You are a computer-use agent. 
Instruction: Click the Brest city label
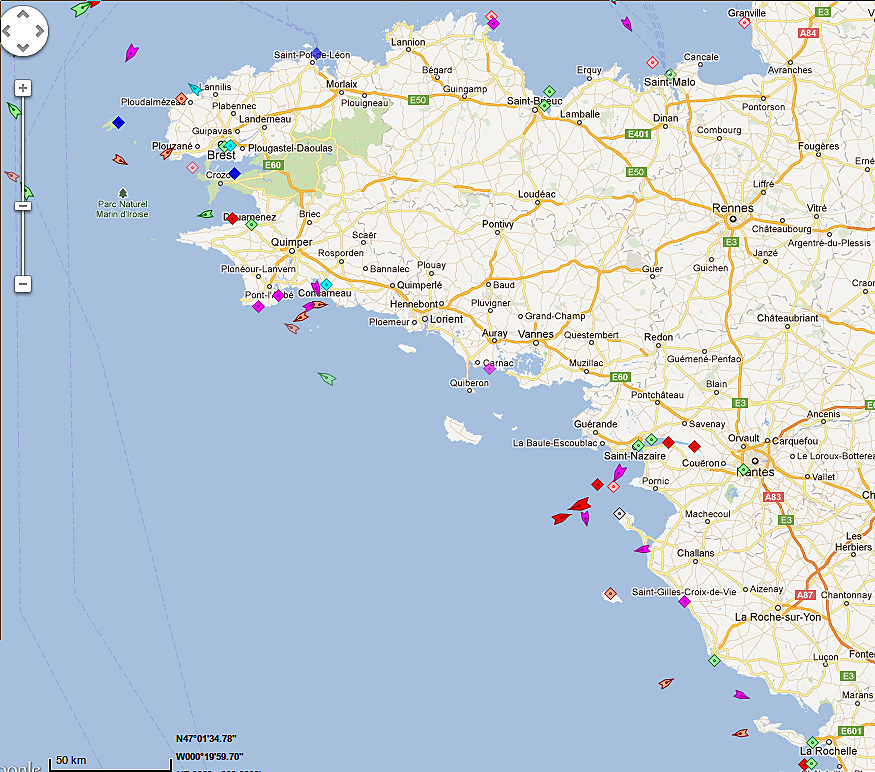click(222, 155)
